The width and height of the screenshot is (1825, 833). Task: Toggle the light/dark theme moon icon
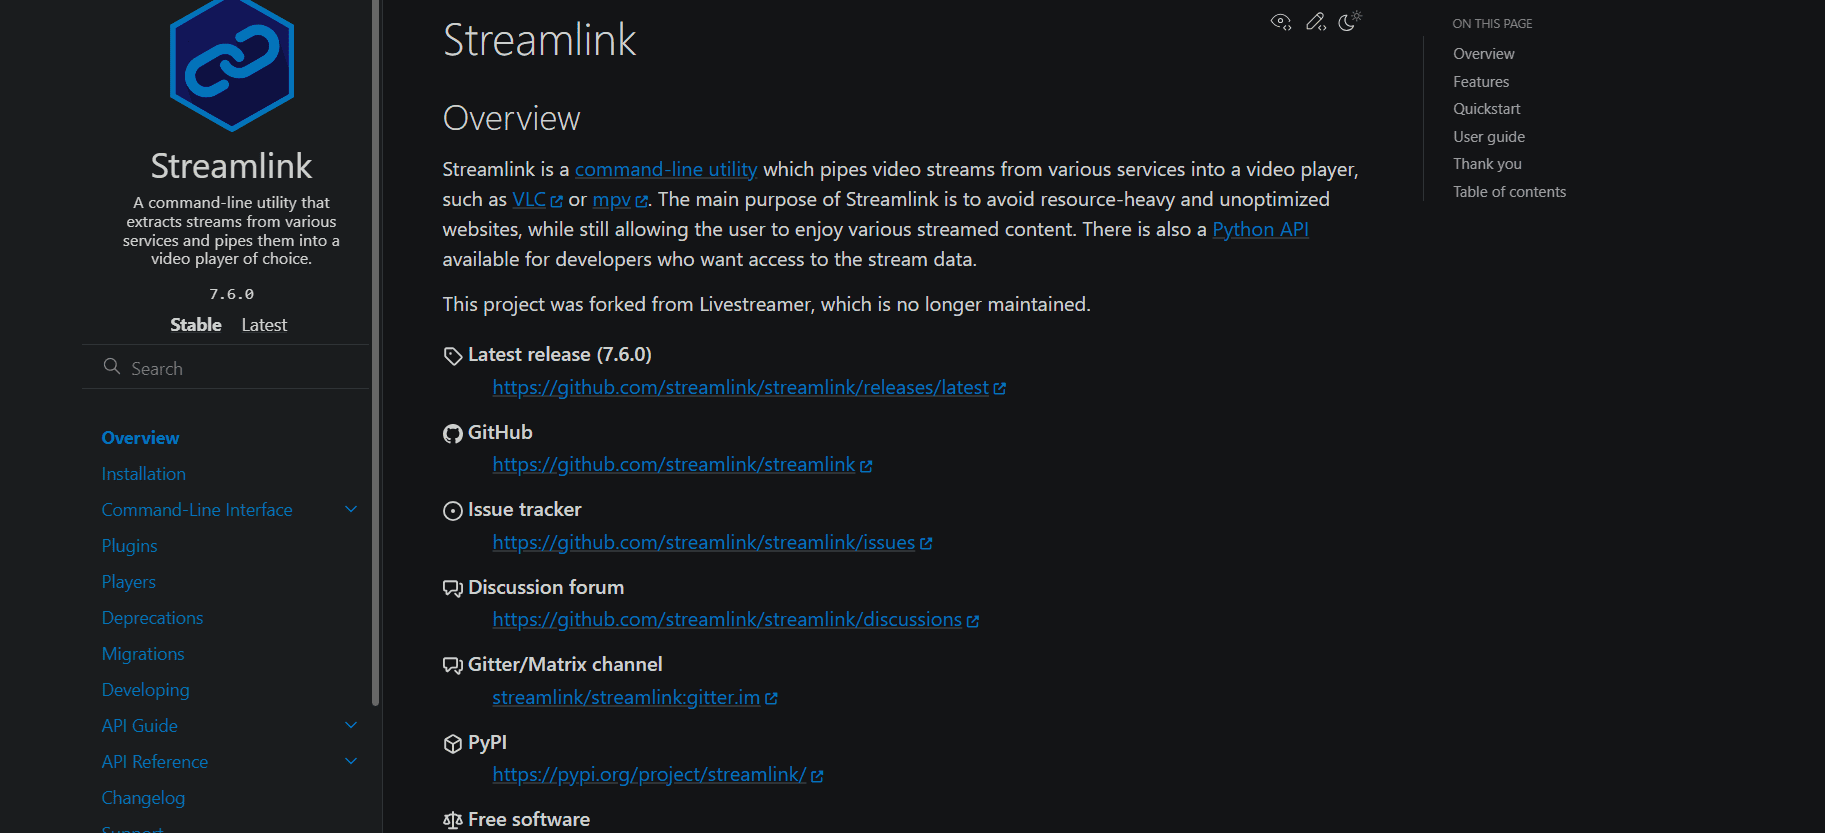point(1350,21)
